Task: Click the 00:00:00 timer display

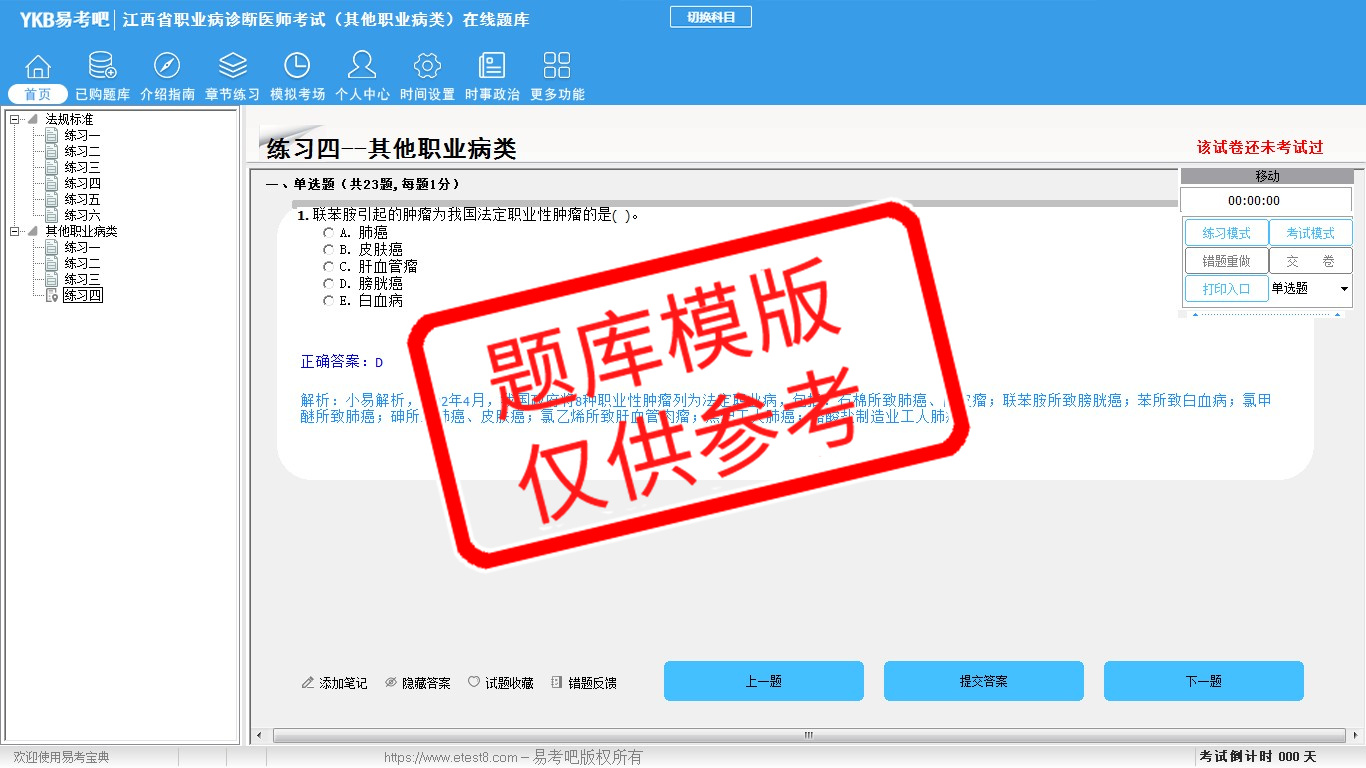Action: [1266, 201]
